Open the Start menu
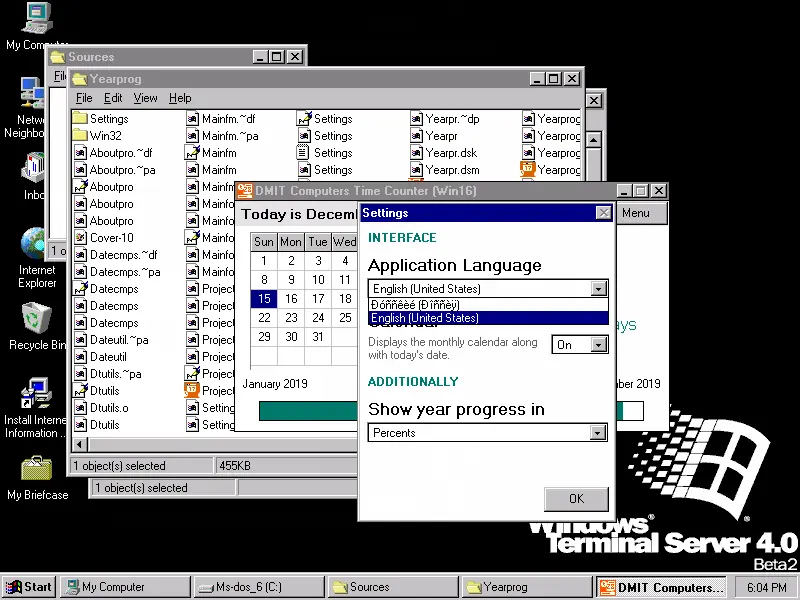 click(x=29, y=587)
